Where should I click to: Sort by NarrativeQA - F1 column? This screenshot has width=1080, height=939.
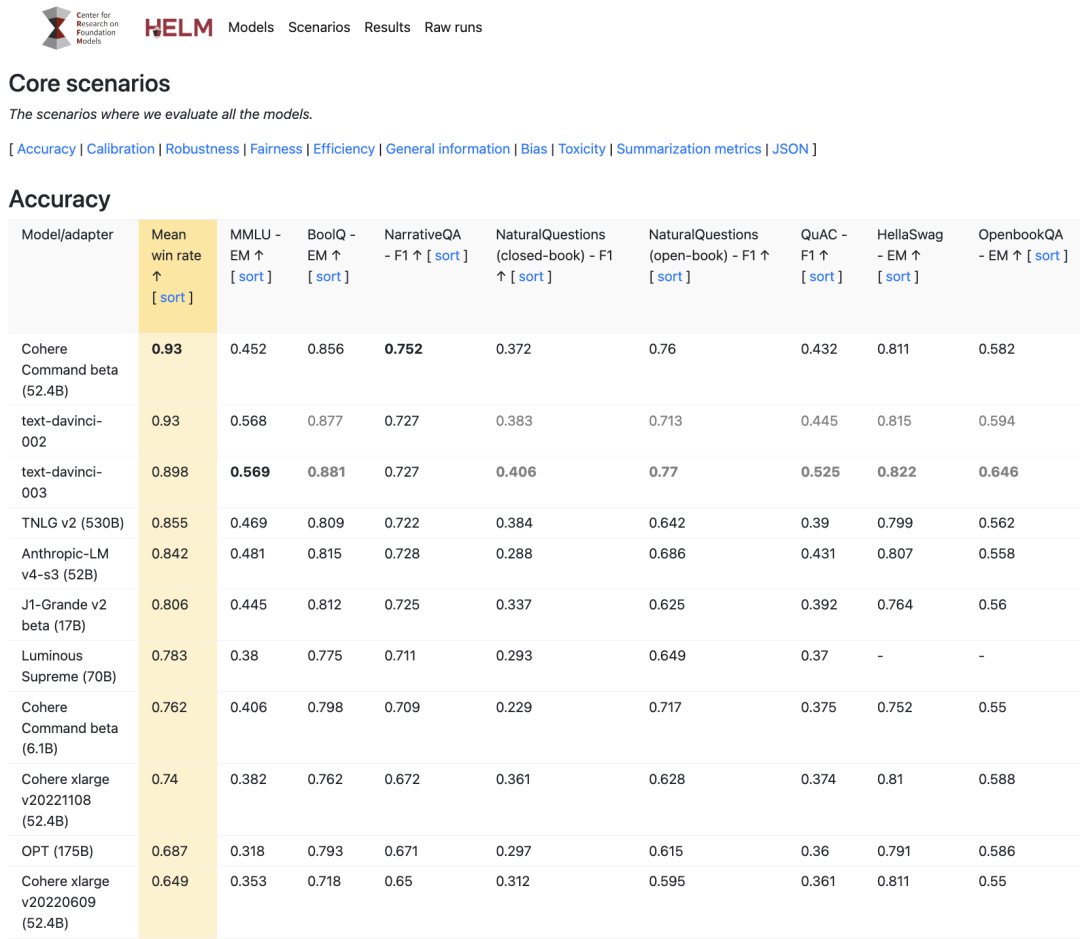tap(447, 255)
